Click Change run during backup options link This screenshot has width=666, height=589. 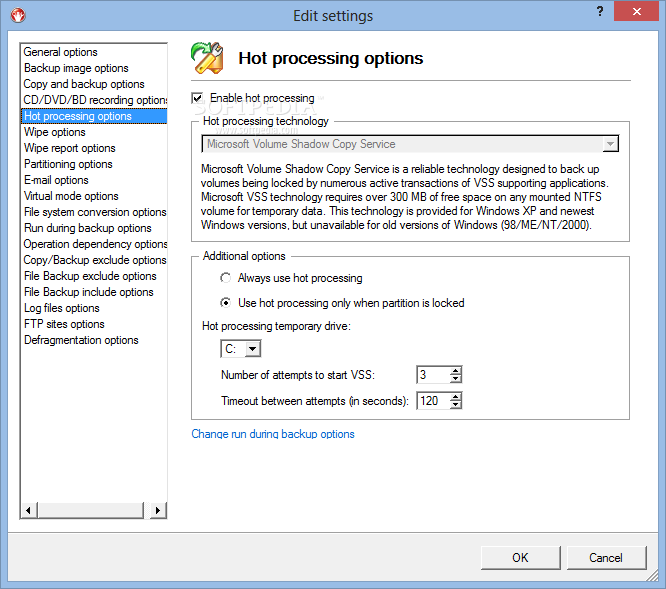273,434
